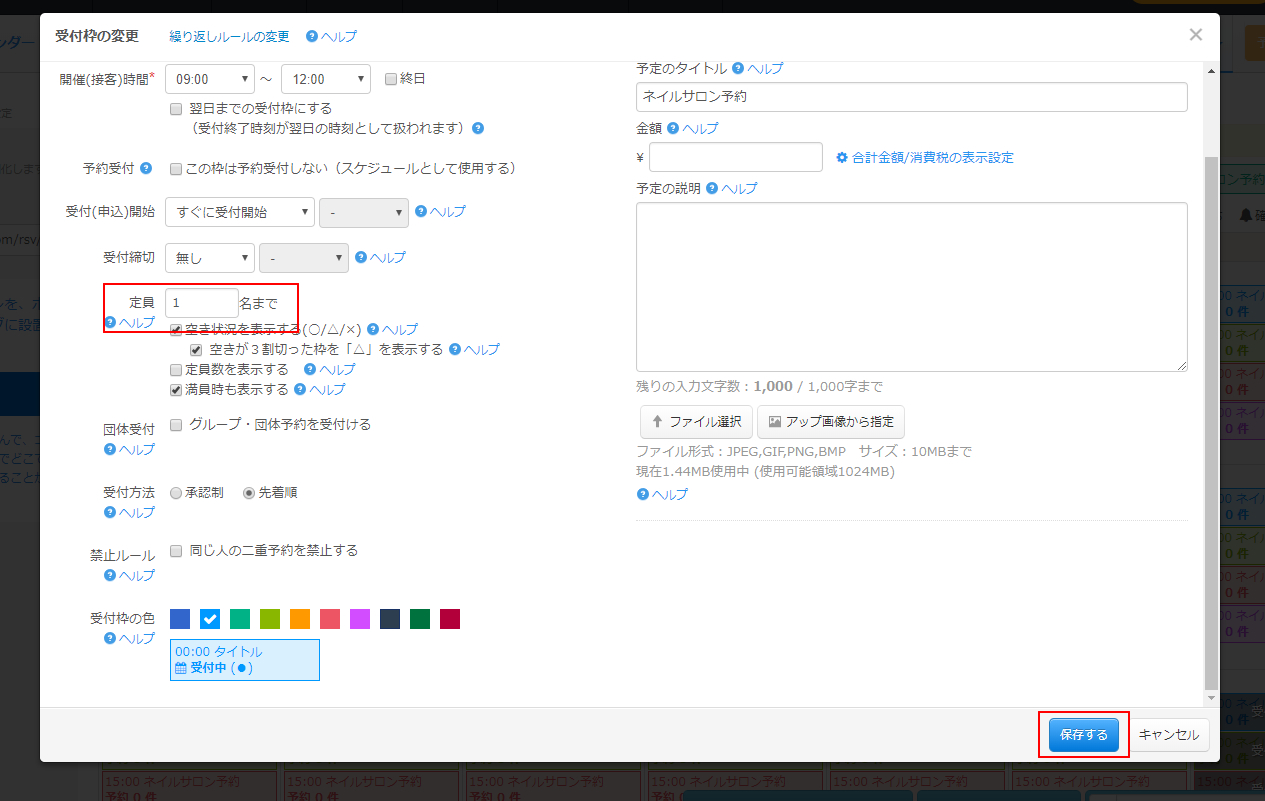Click help icon next to 予約受付 label
This screenshot has width=1265, height=801.
[146, 168]
